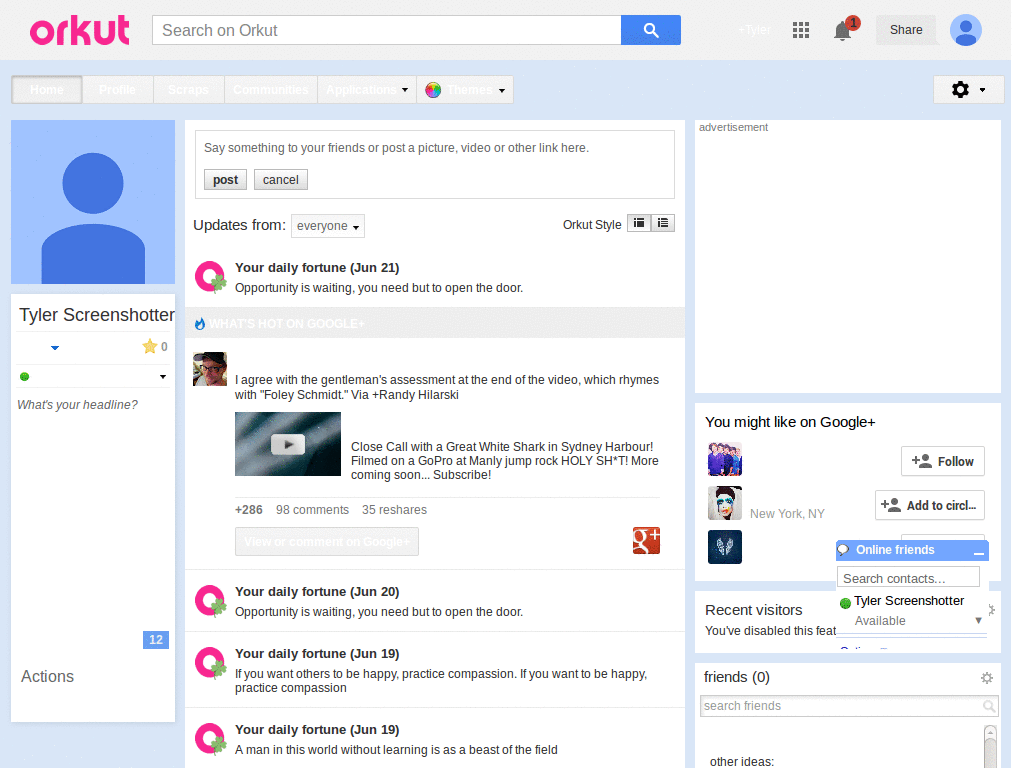
Task: Click the 35 reshares text
Action: coord(394,510)
